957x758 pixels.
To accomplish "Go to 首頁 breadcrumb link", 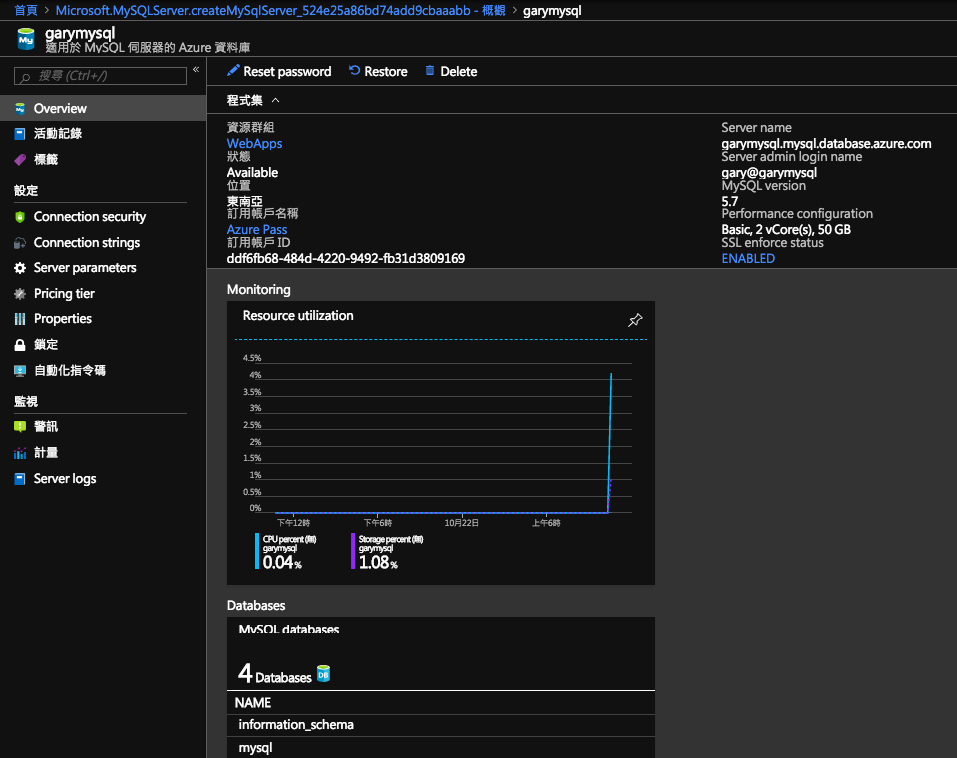I will [26, 10].
